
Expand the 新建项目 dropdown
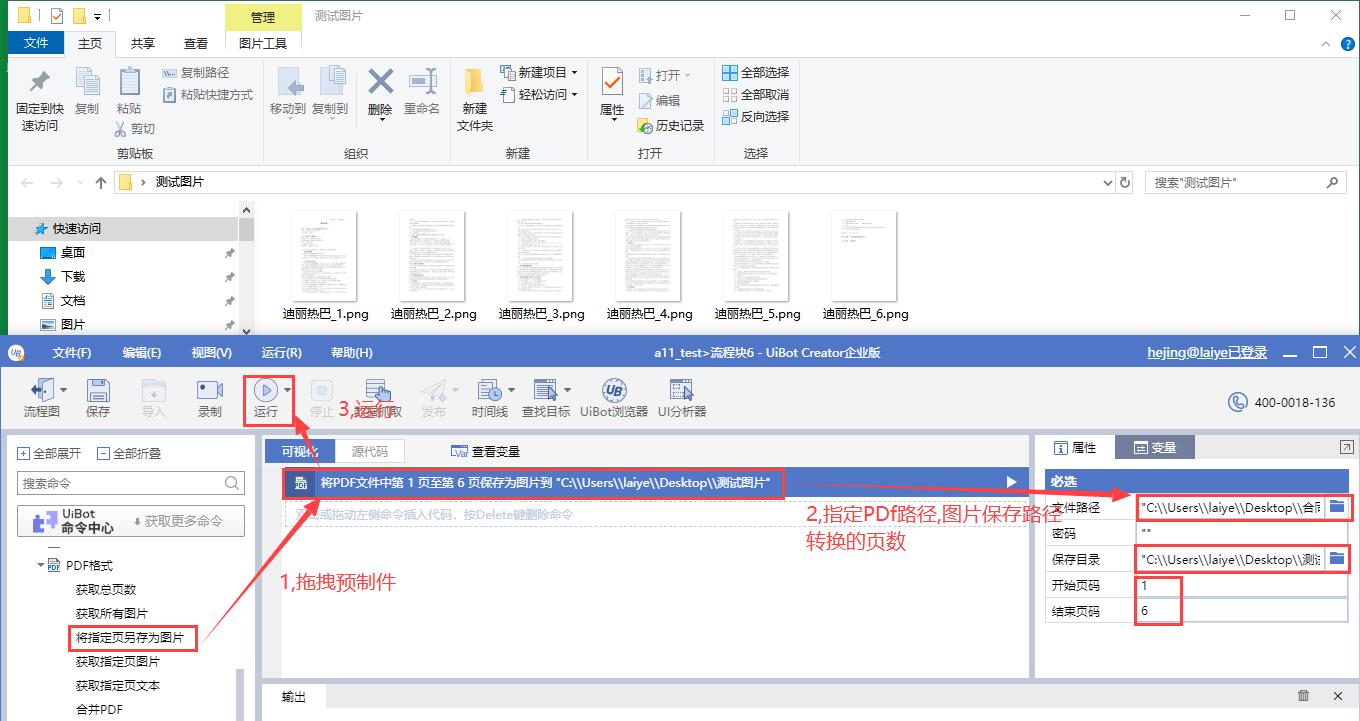click(574, 72)
